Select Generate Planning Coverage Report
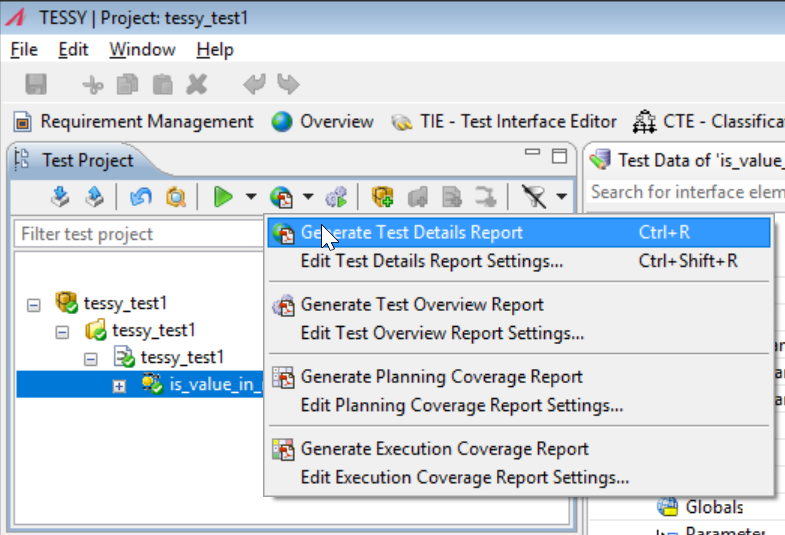785x535 pixels. coord(519,377)
